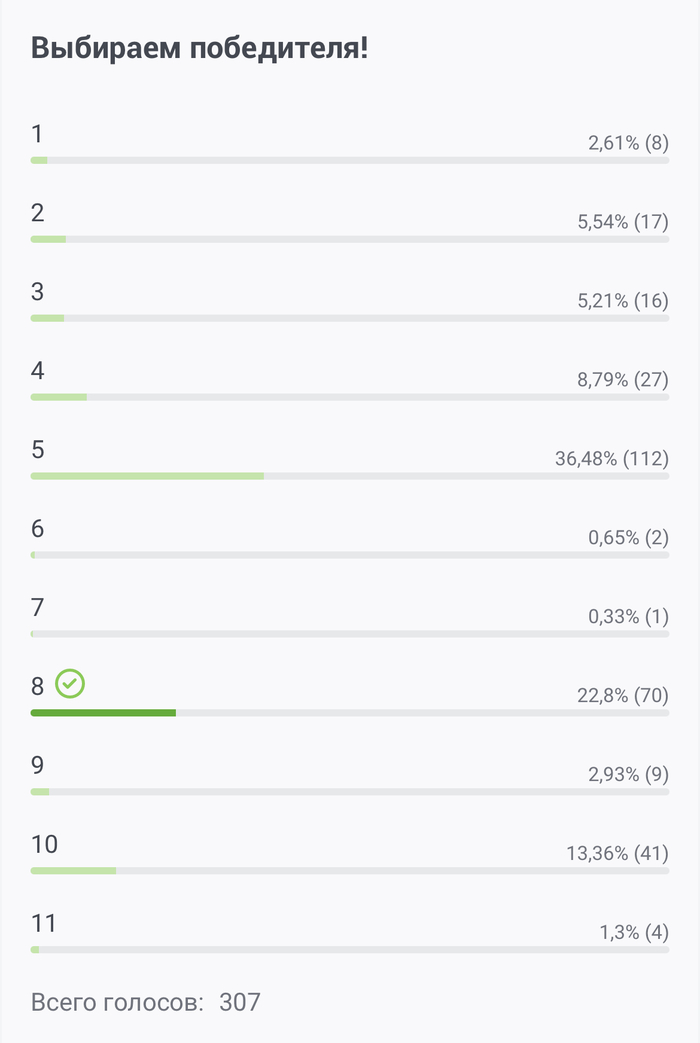
Task: Choose poll option 10 label
Action: point(44,845)
